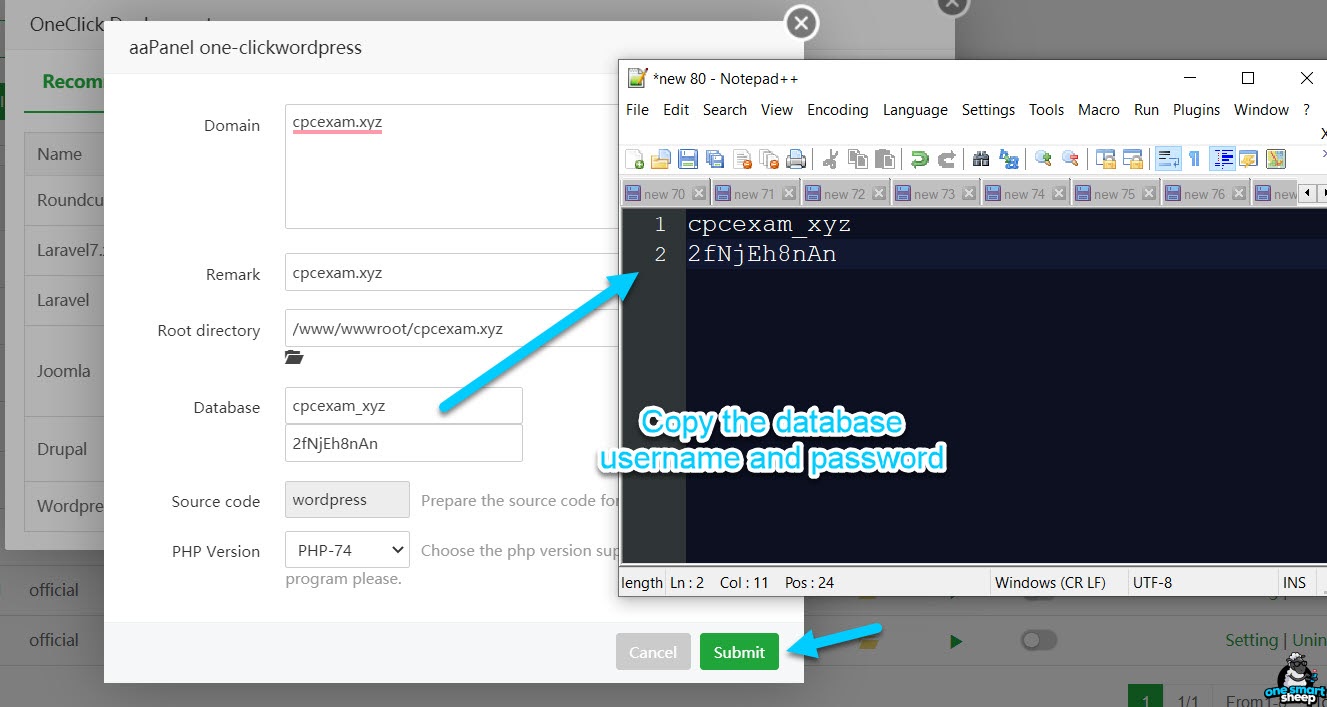This screenshot has width=1327, height=707.
Task: Toggle show all characters pilcrow icon
Action: point(1194,159)
